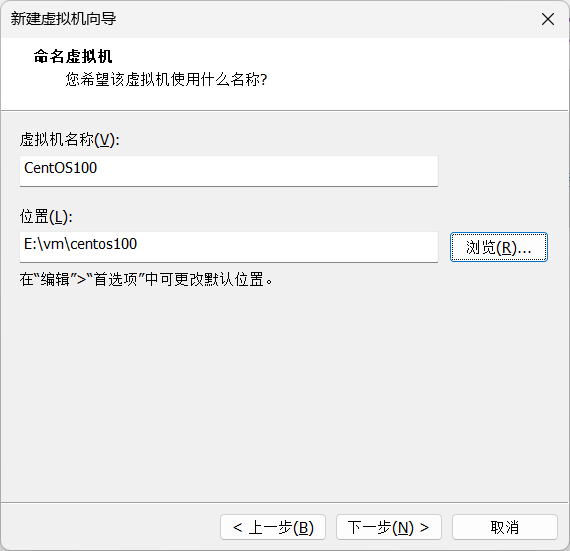Viewport: 570px width, 551px height.
Task: Go to 下一步(N) step
Action: point(389,527)
